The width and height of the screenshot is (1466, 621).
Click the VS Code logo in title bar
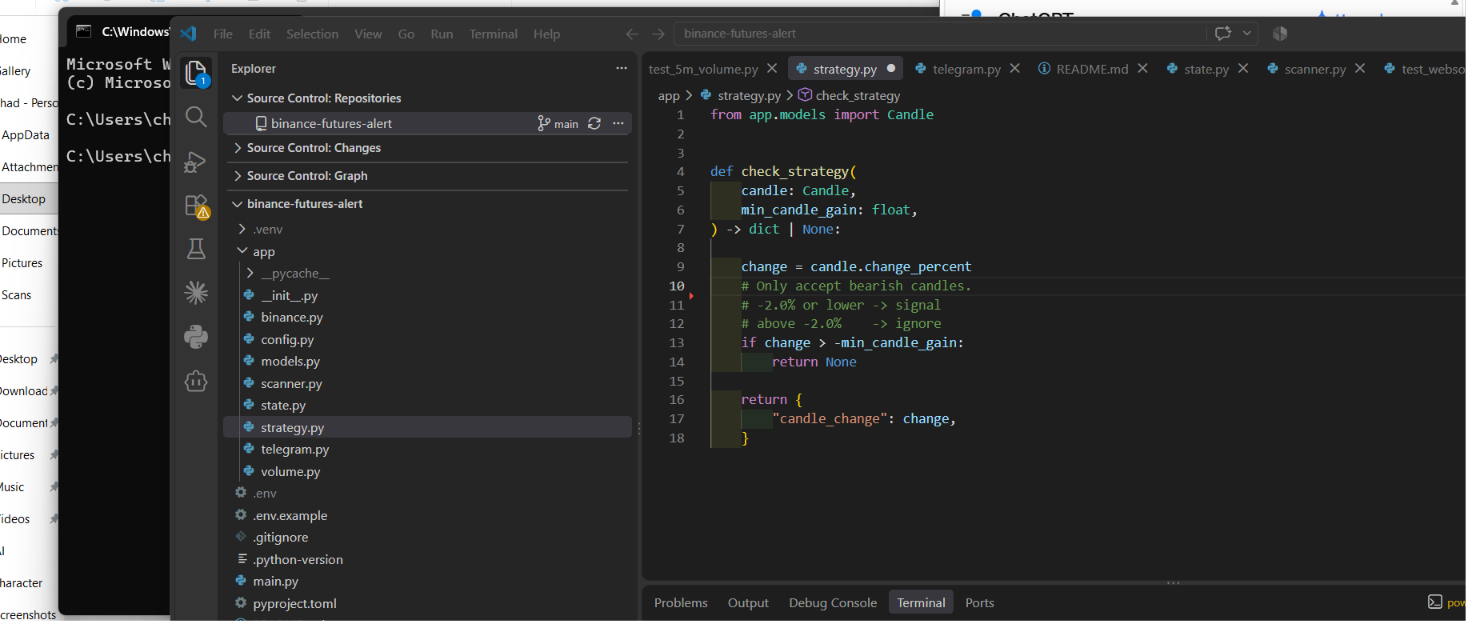(x=188, y=33)
